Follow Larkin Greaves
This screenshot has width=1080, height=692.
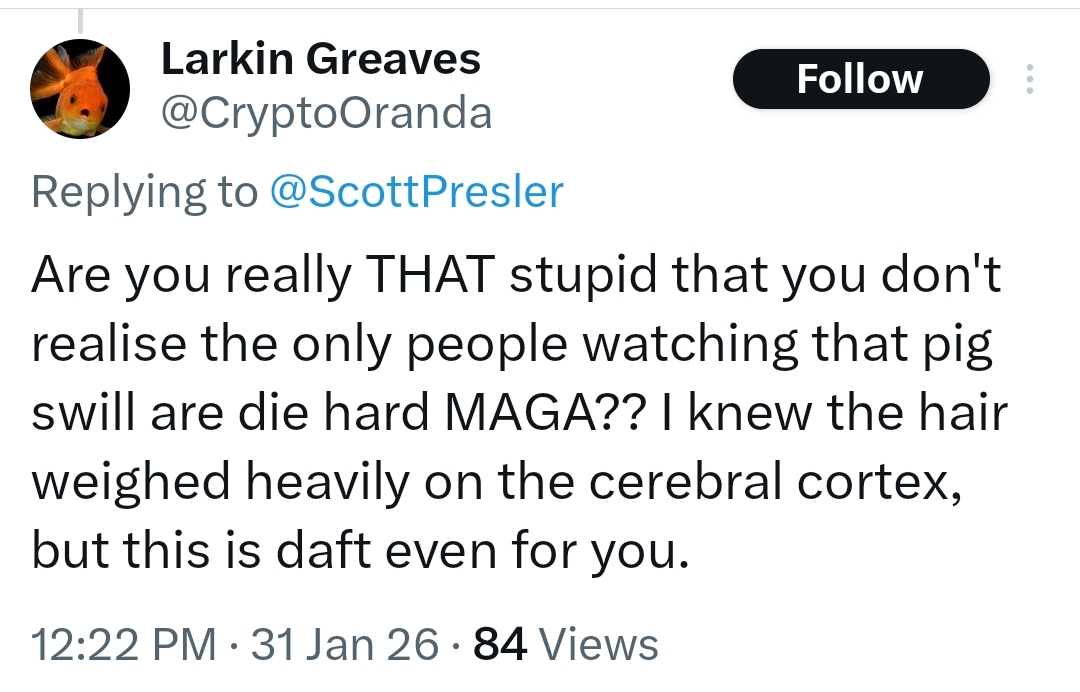[x=860, y=79]
